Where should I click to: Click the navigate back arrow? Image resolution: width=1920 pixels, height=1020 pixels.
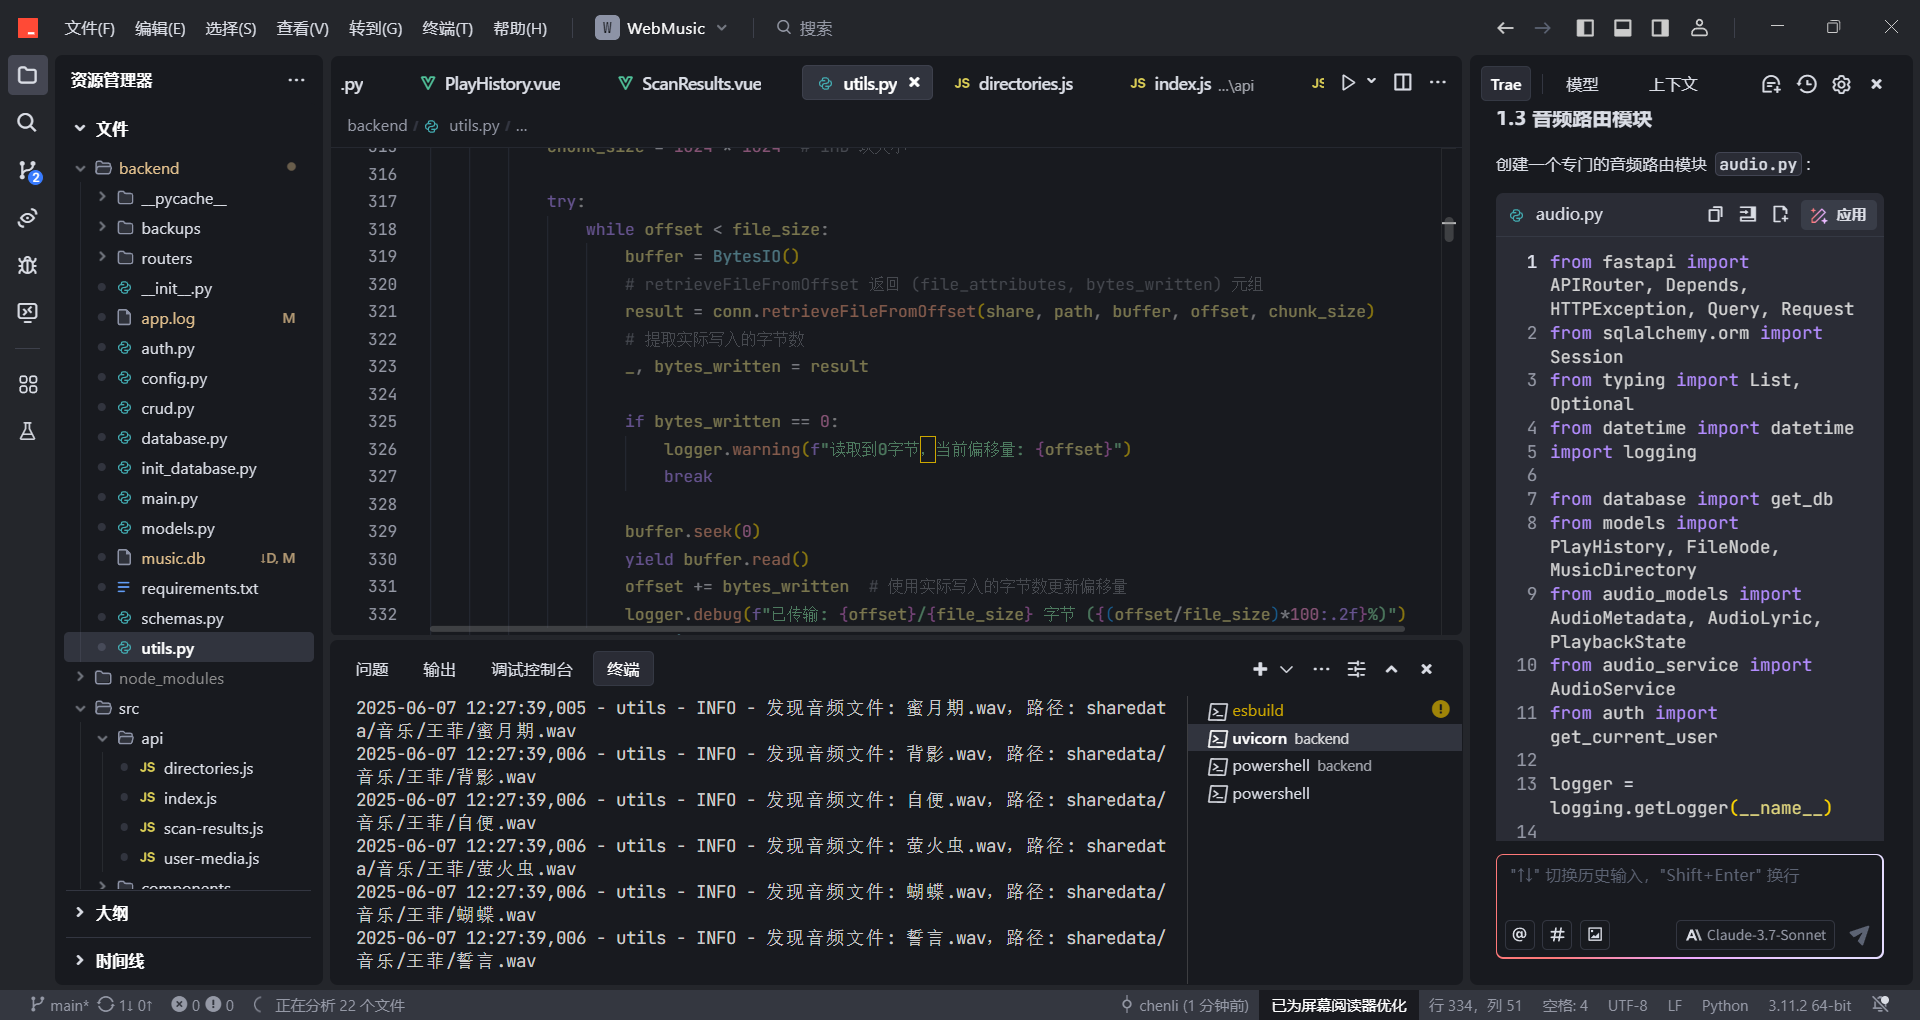[1505, 28]
